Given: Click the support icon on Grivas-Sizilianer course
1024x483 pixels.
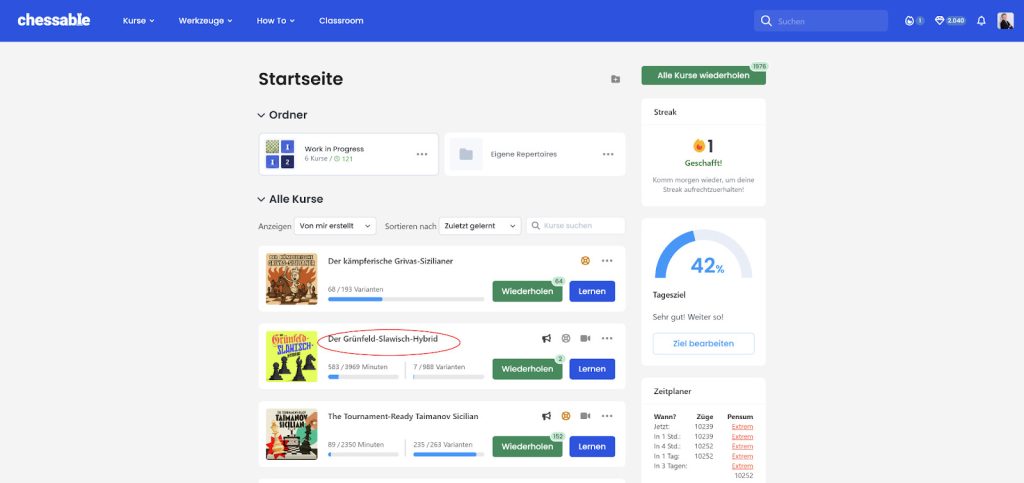Looking at the screenshot, I should tap(585, 261).
